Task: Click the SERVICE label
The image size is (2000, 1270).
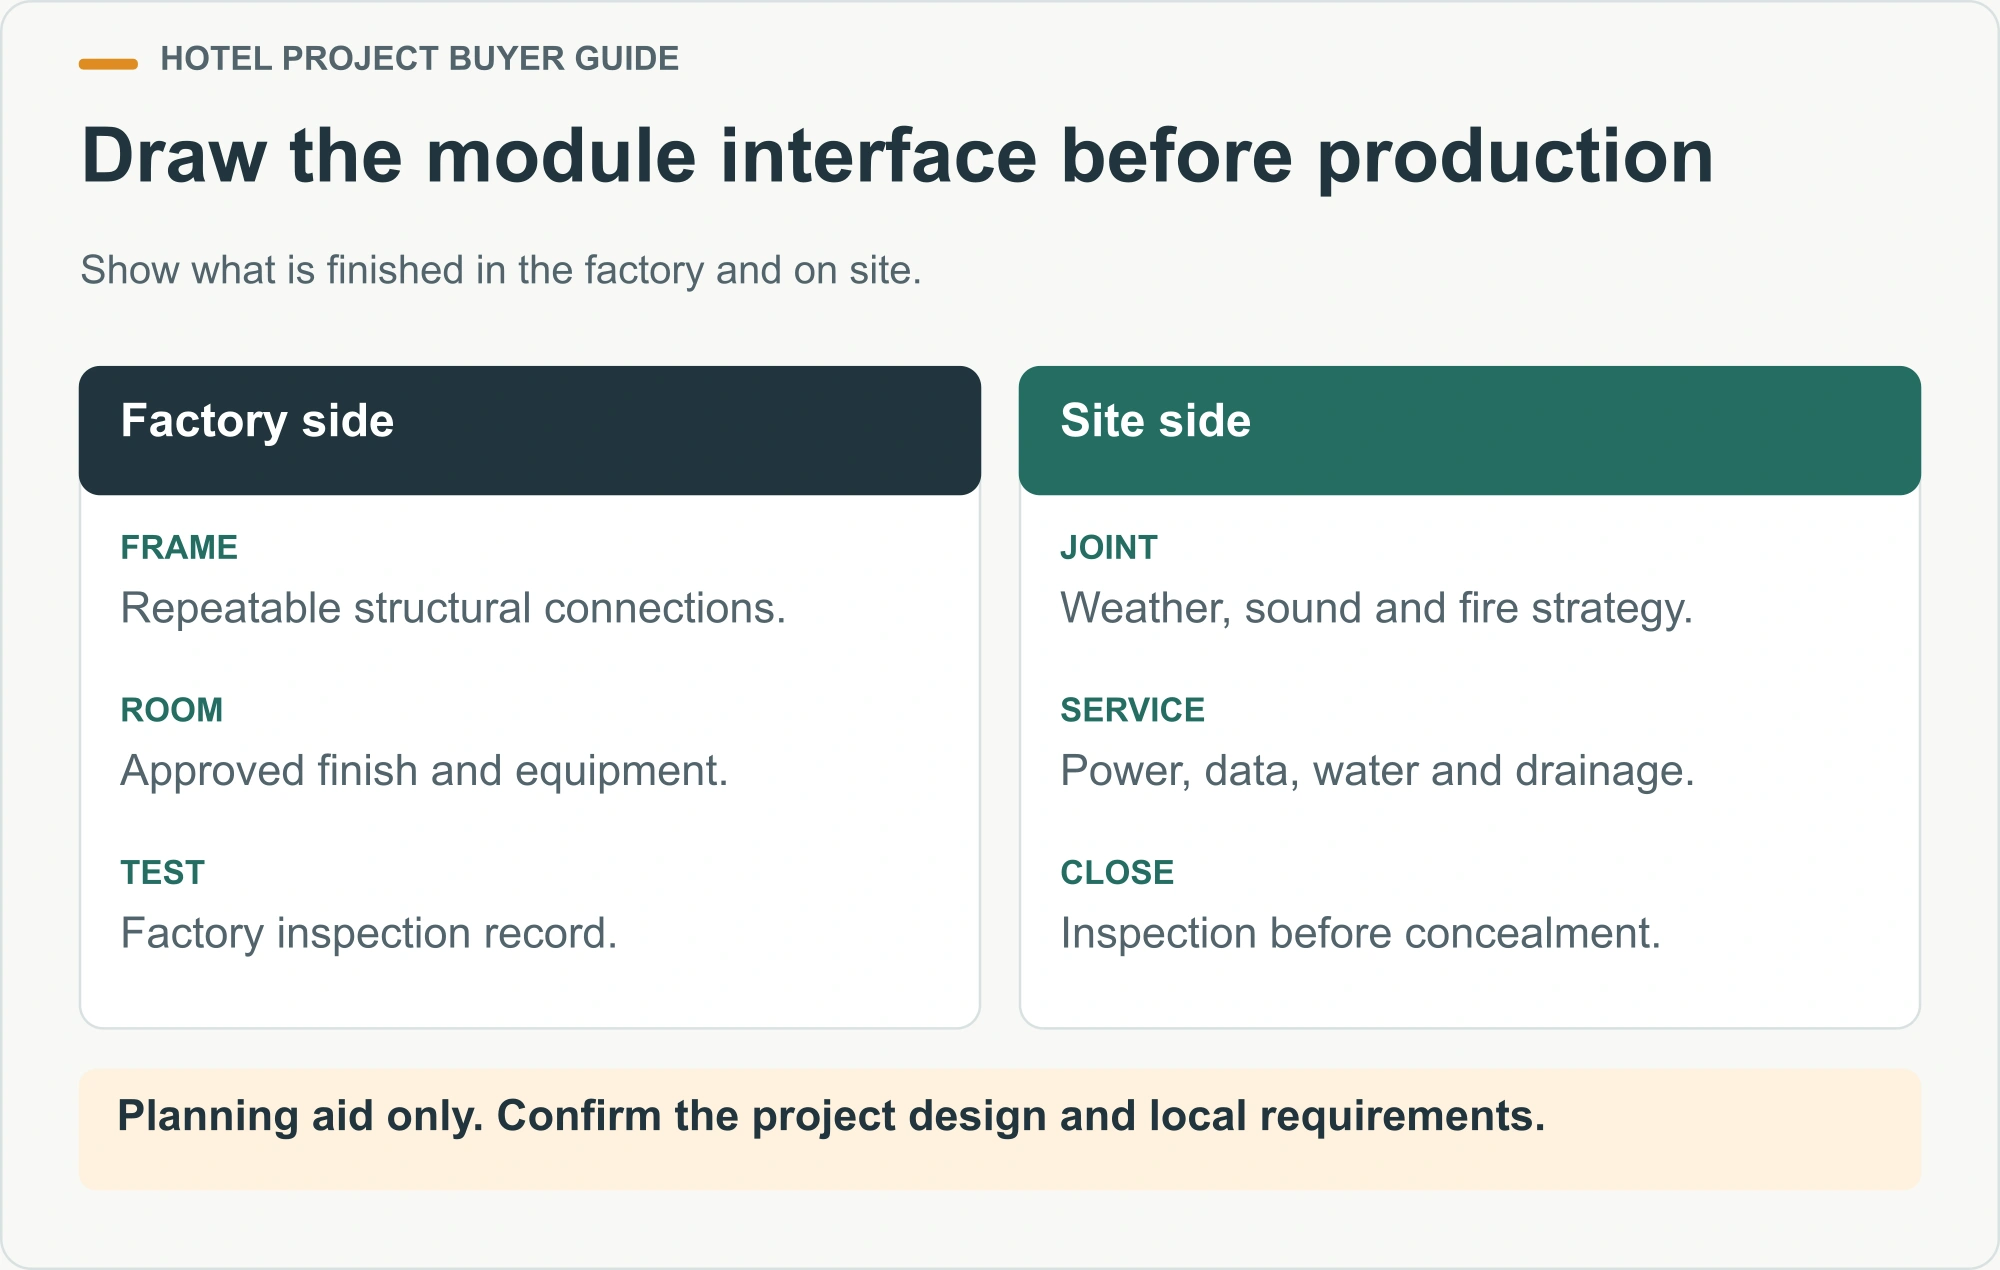Action: click(1133, 710)
